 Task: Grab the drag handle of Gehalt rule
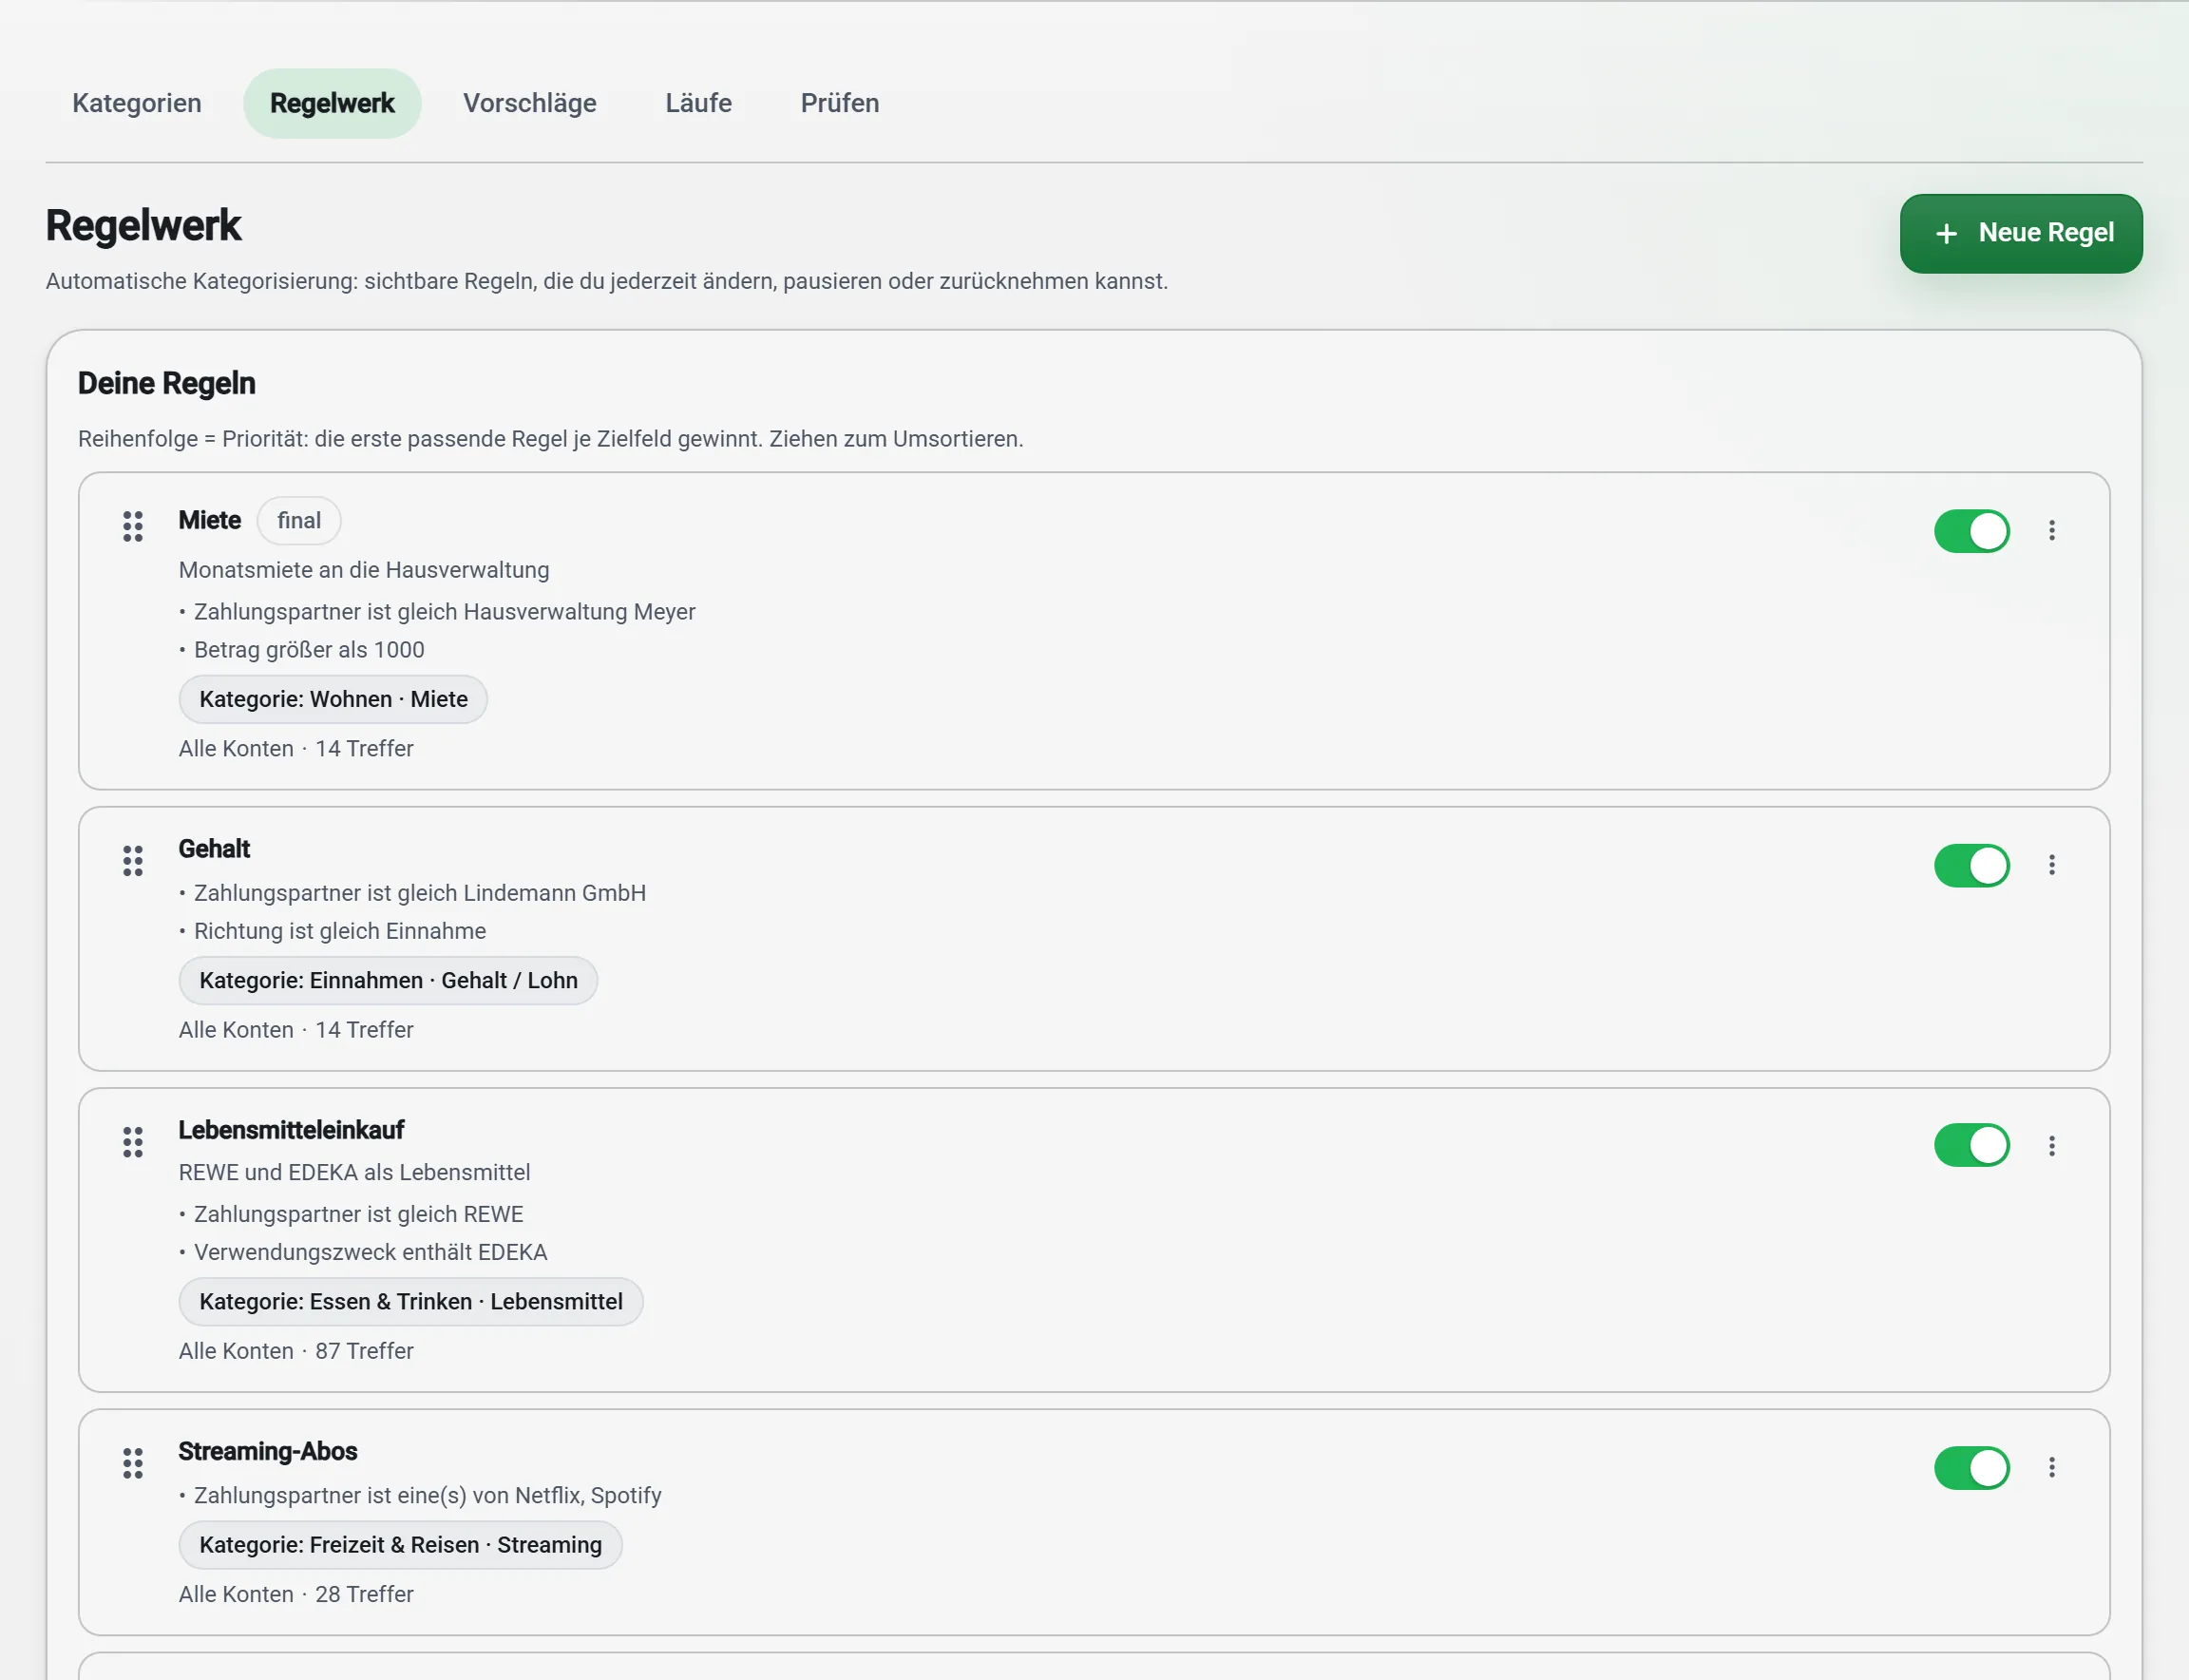tap(133, 860)
